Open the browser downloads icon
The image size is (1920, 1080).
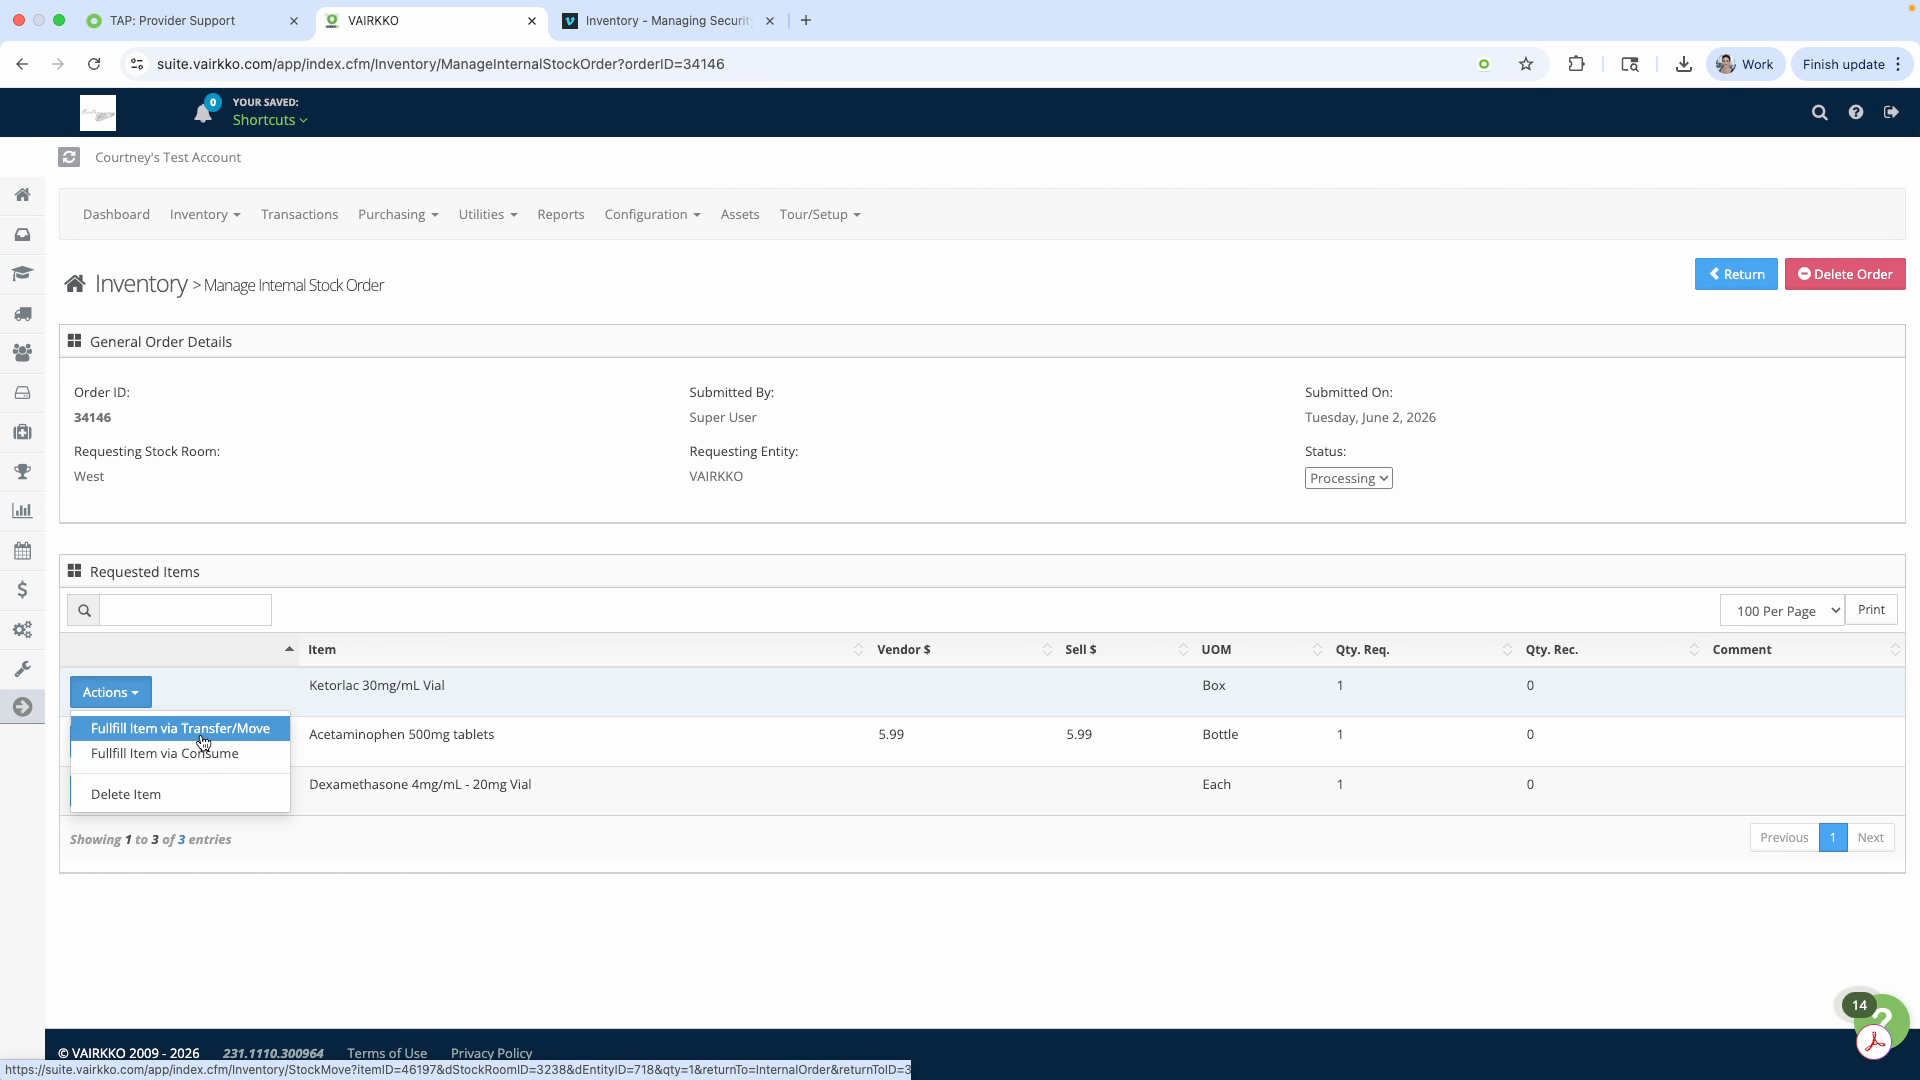(x=1684, y=64)
